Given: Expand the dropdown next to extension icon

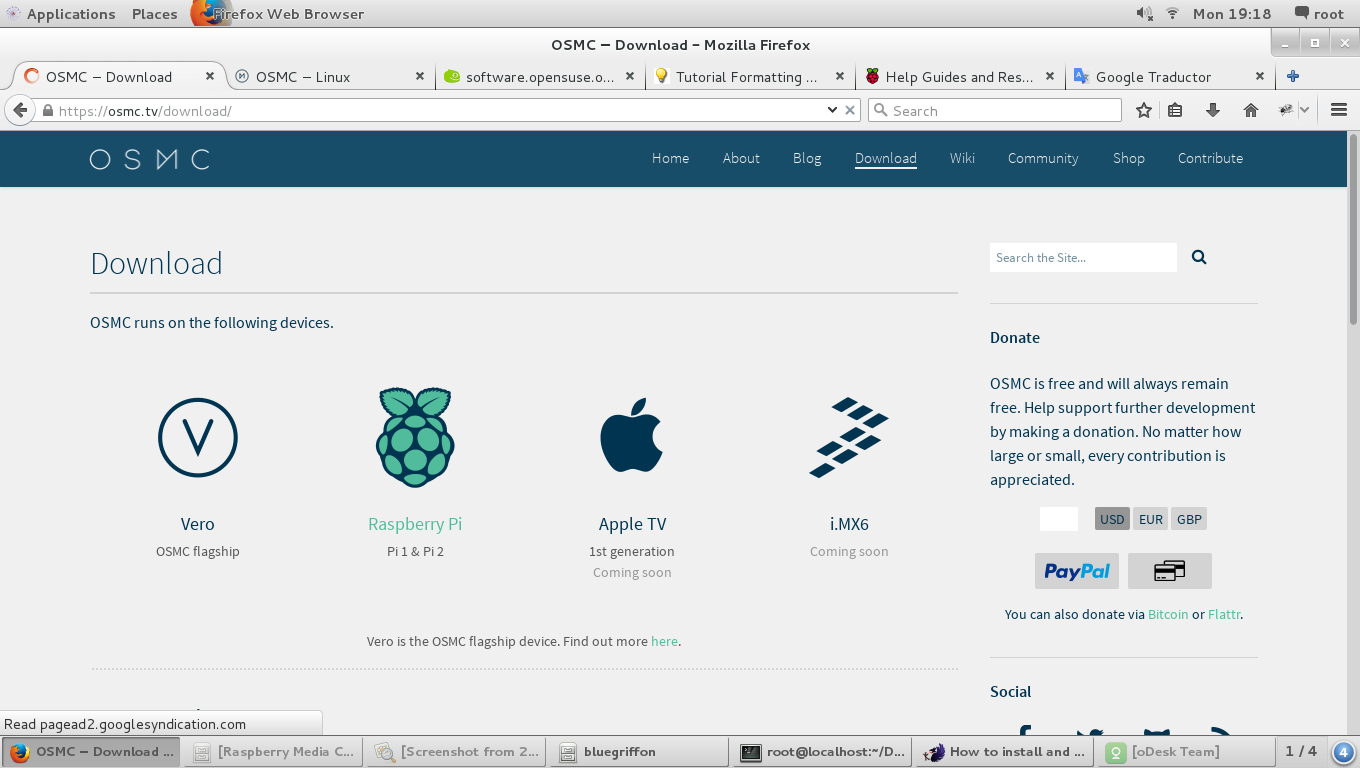Looking at the screenshot, I should [x=1305, y=111].
